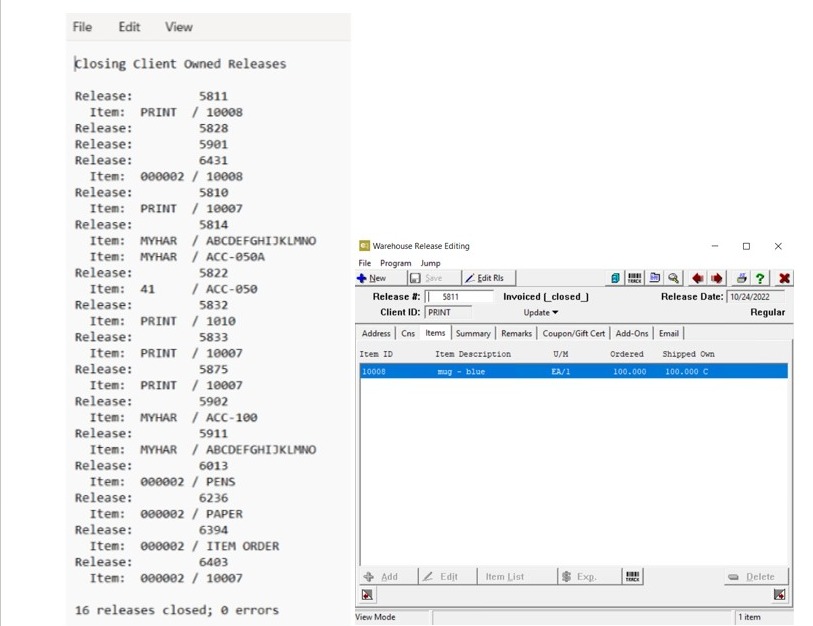Open the Program menu
This screenshot has height=626, width=813.
click(x=395, y=263)
